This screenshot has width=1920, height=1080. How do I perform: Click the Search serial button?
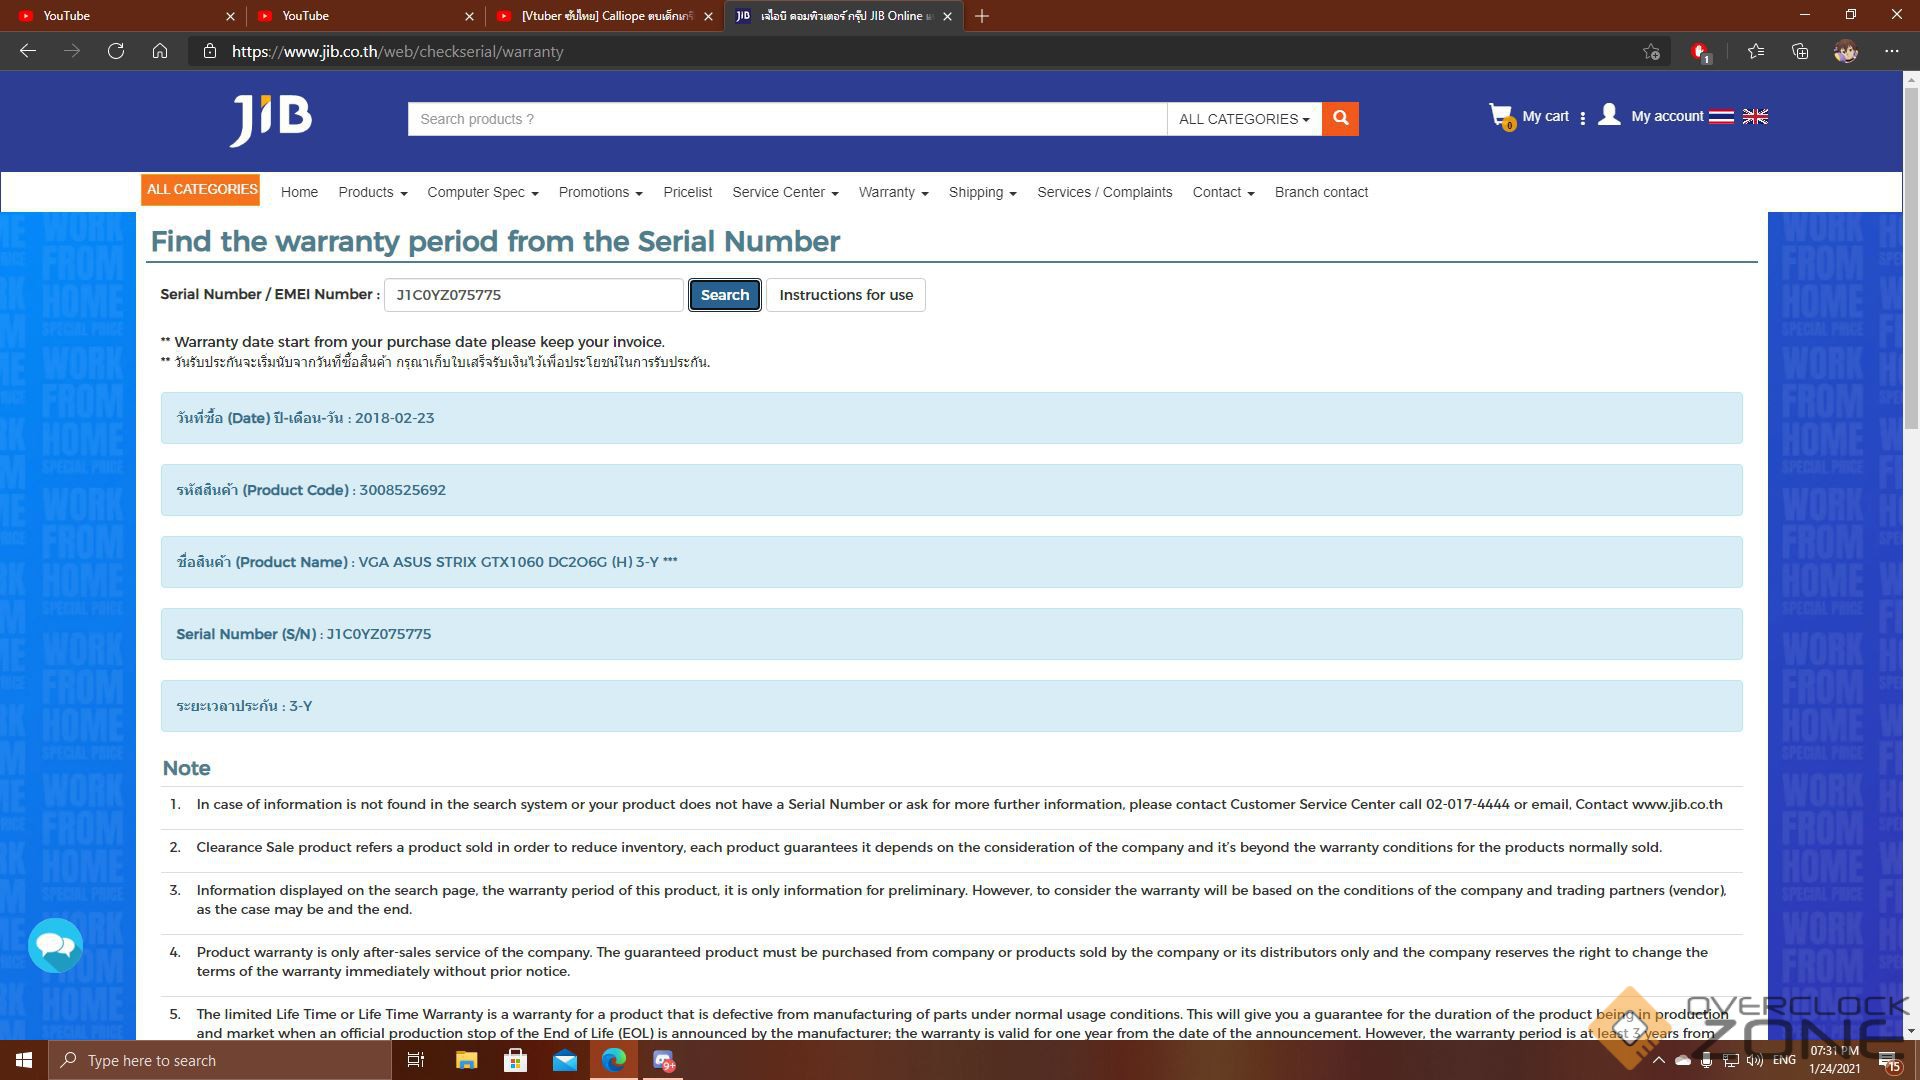[x=724, y=295]
